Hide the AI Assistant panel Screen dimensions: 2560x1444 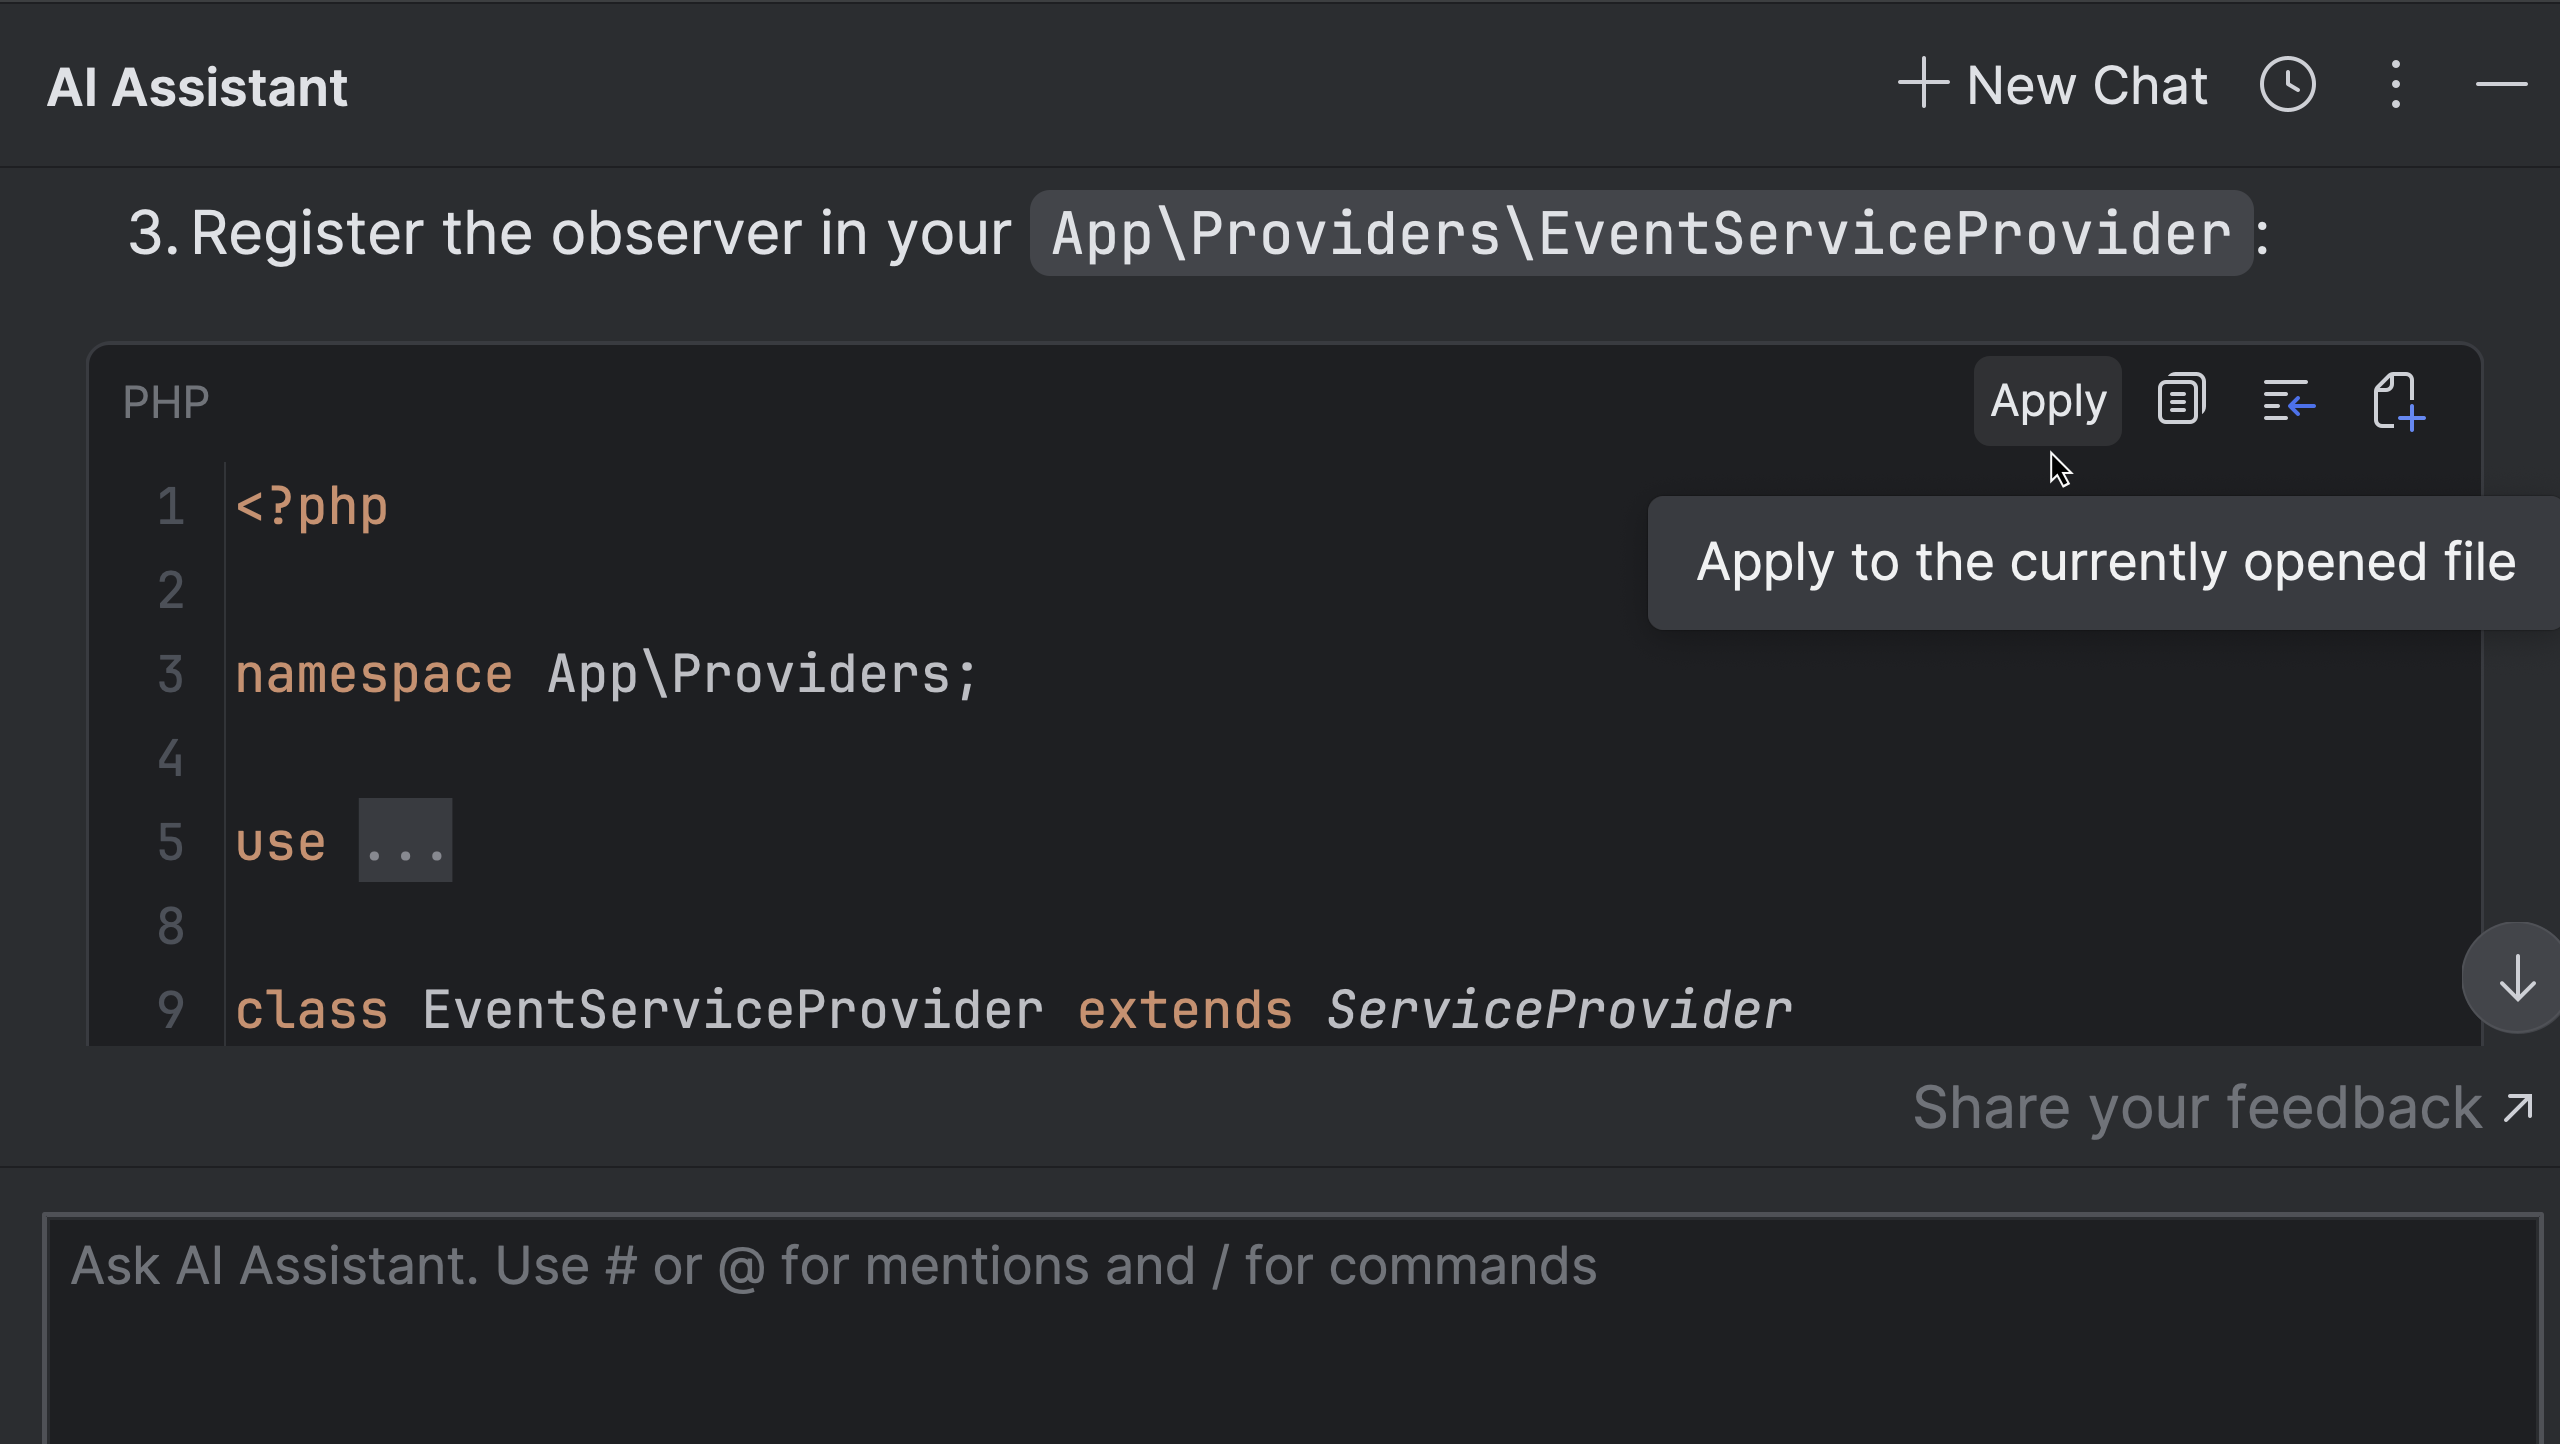coord(2501,85)
